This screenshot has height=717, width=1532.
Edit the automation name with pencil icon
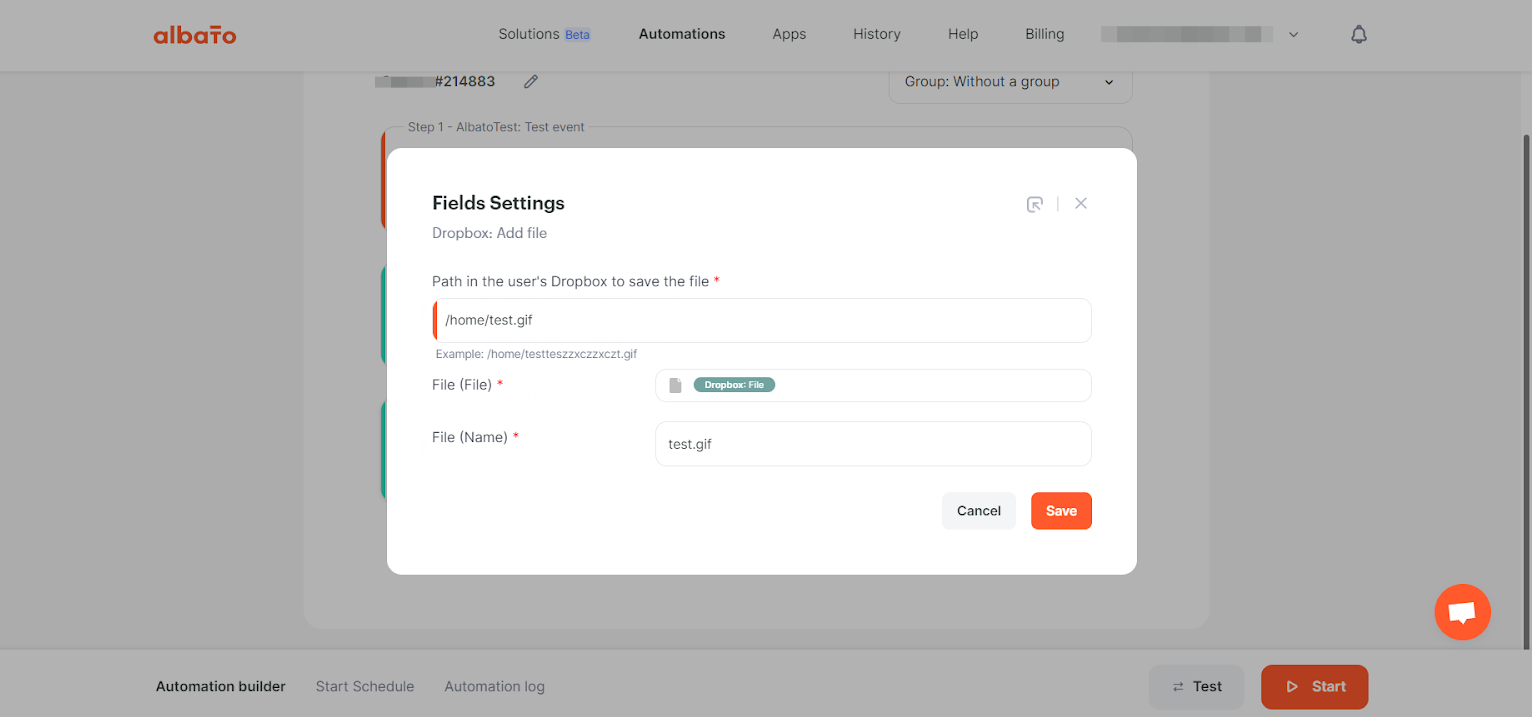click(531, 82)
